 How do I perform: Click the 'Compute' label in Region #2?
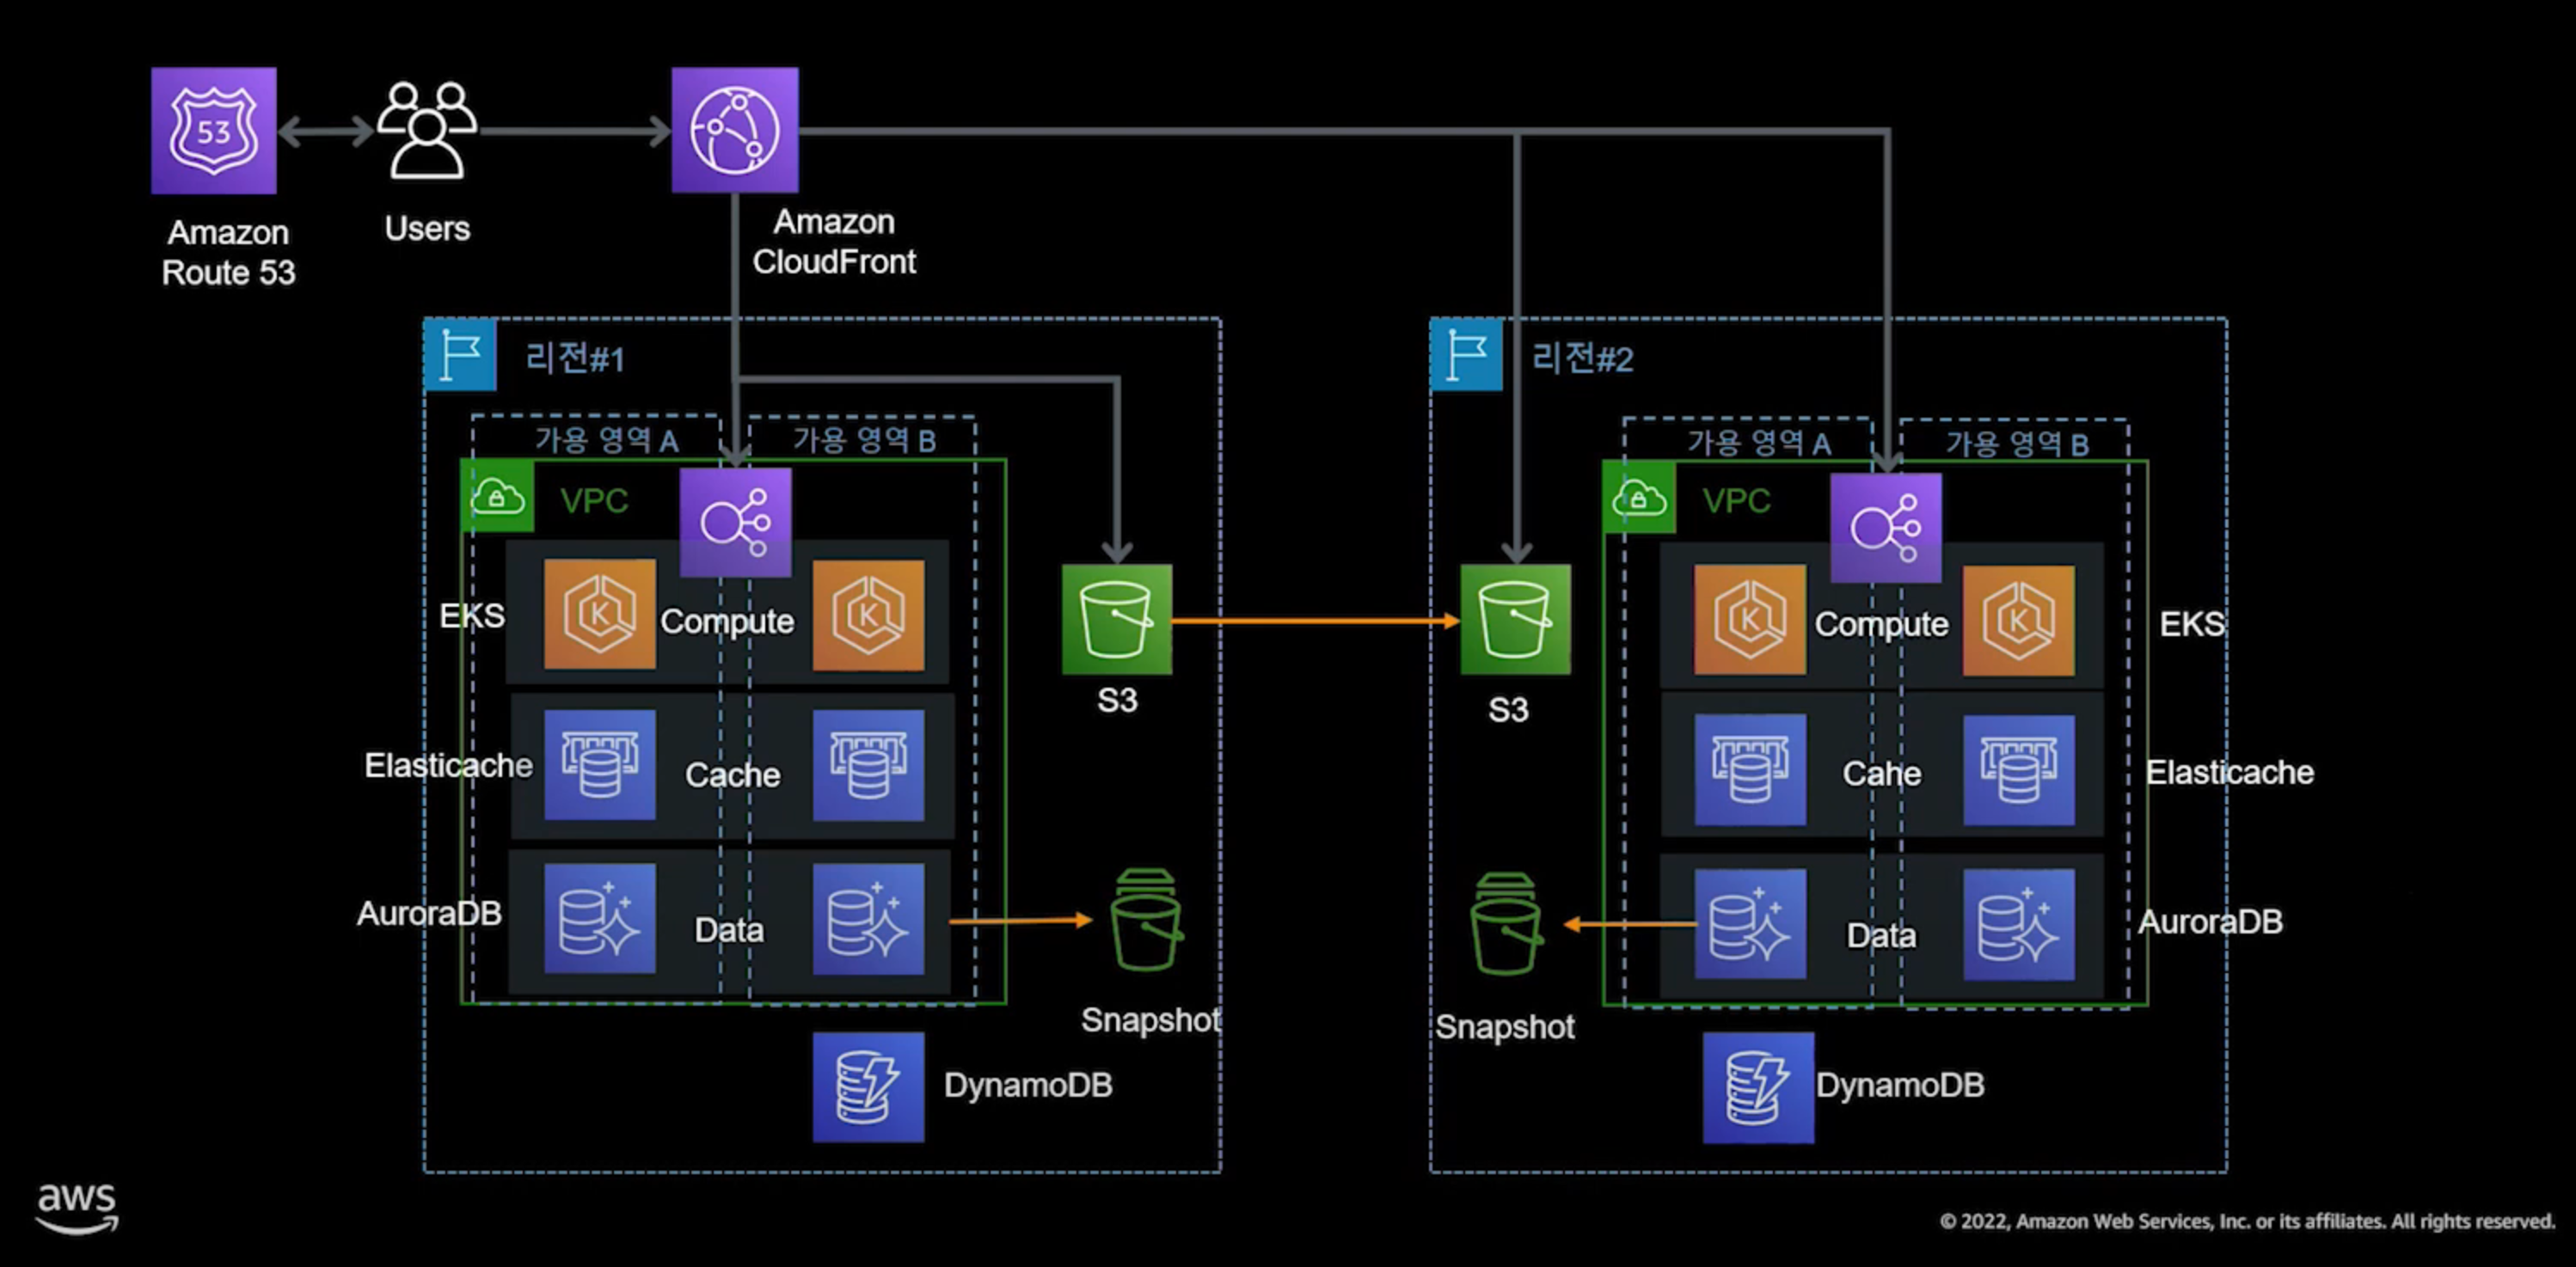(1881, 624)
